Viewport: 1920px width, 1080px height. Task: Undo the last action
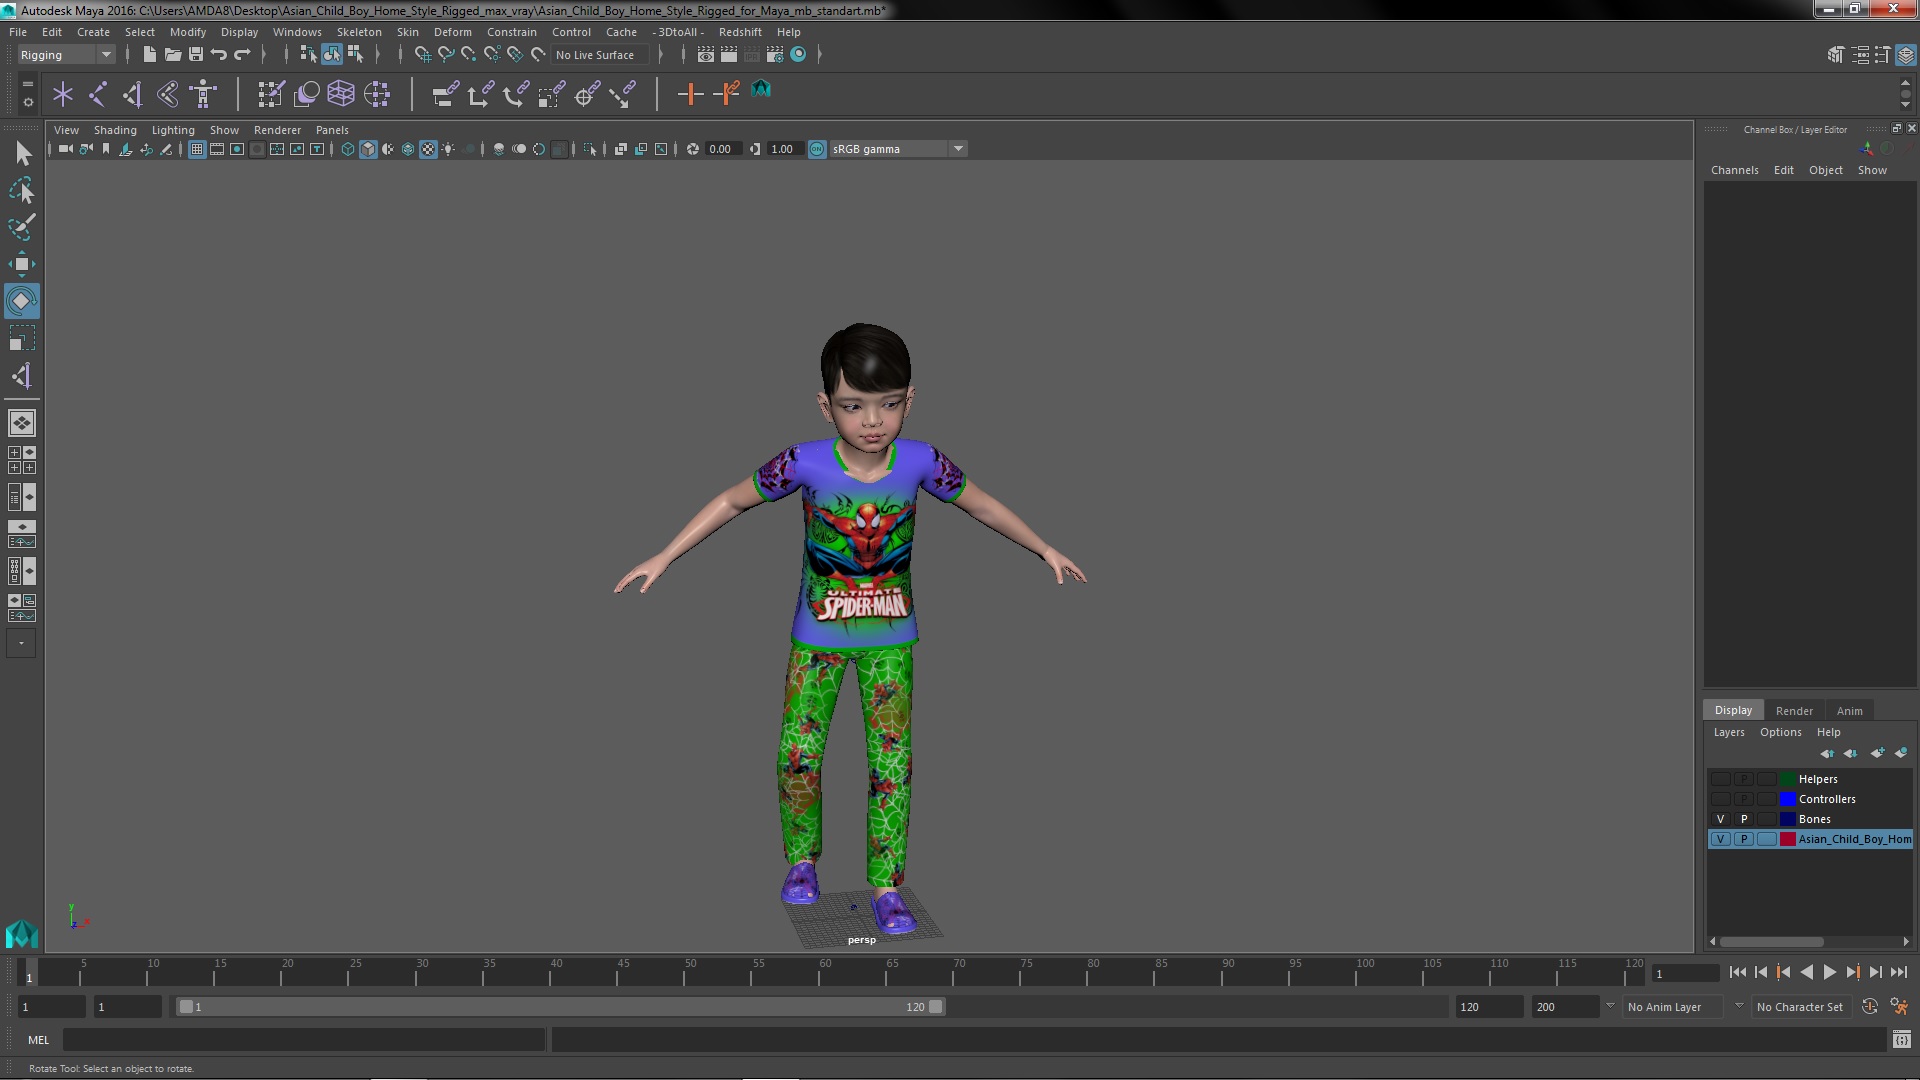click(219, 54)
